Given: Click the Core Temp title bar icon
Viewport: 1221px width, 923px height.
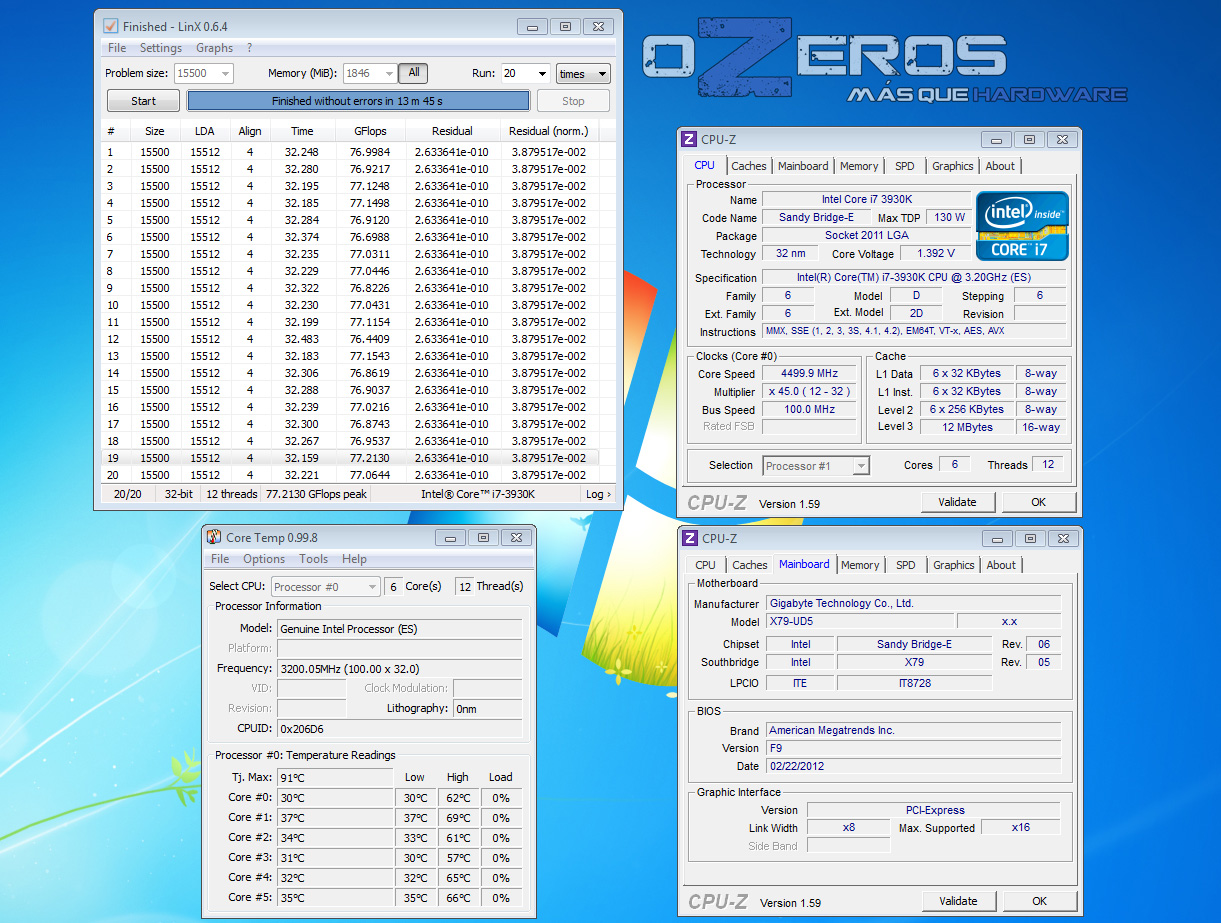Looking at the screenshot, I should tap(214, 537).
